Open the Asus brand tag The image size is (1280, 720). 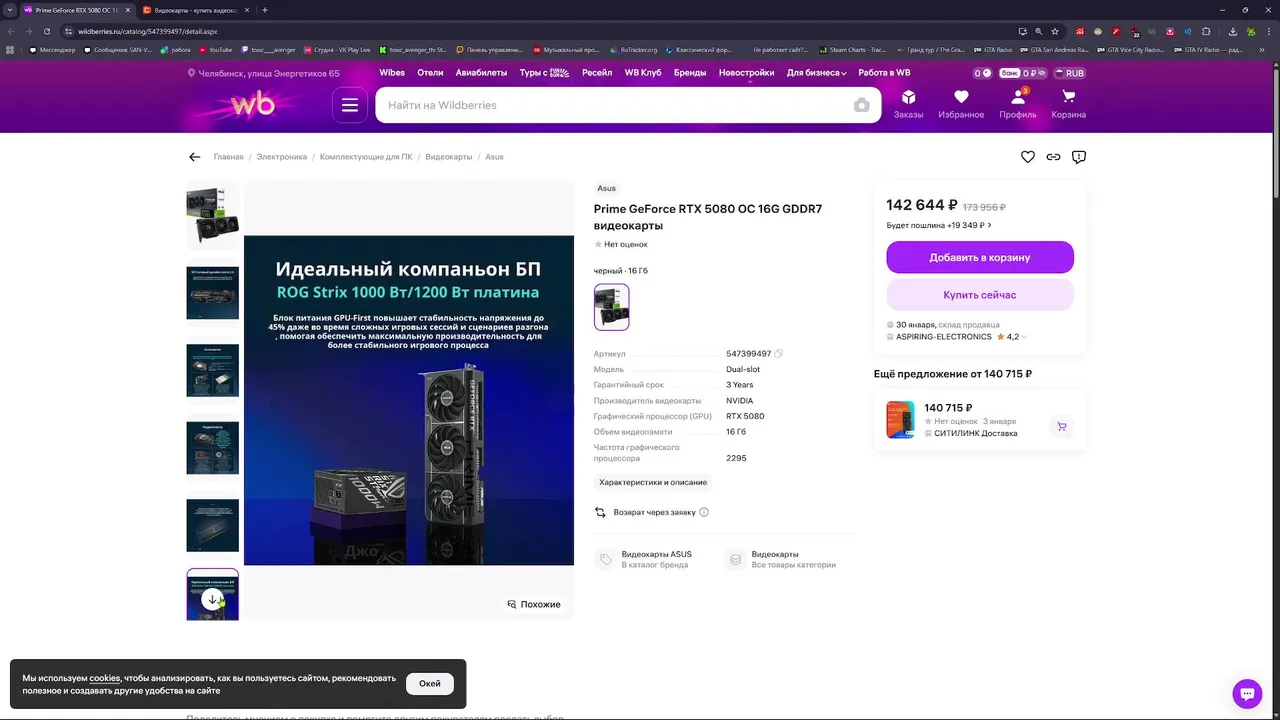click(607, 188)
